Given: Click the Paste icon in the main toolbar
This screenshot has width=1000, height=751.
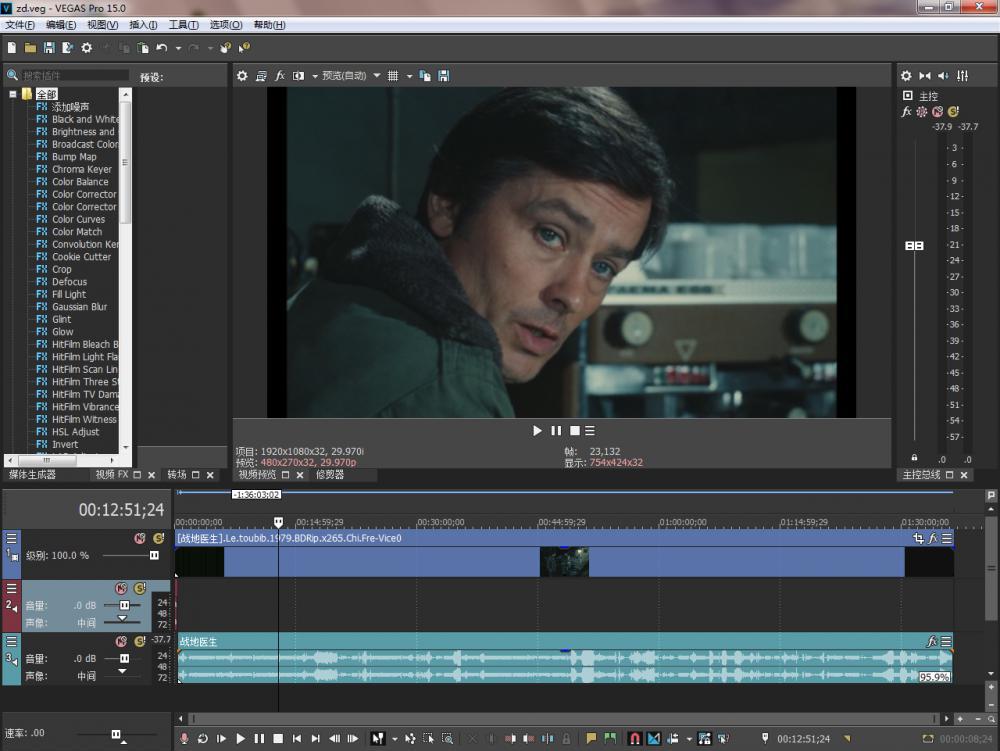Looking at the screenshot, I should [x=143, y=48].
